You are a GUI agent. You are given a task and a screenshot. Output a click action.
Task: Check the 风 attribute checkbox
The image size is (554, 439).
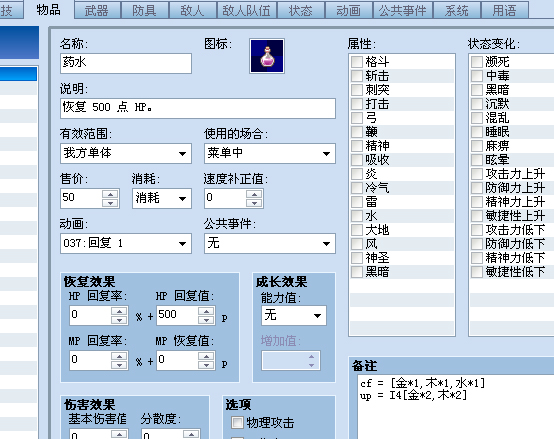[x=357, y=244]
